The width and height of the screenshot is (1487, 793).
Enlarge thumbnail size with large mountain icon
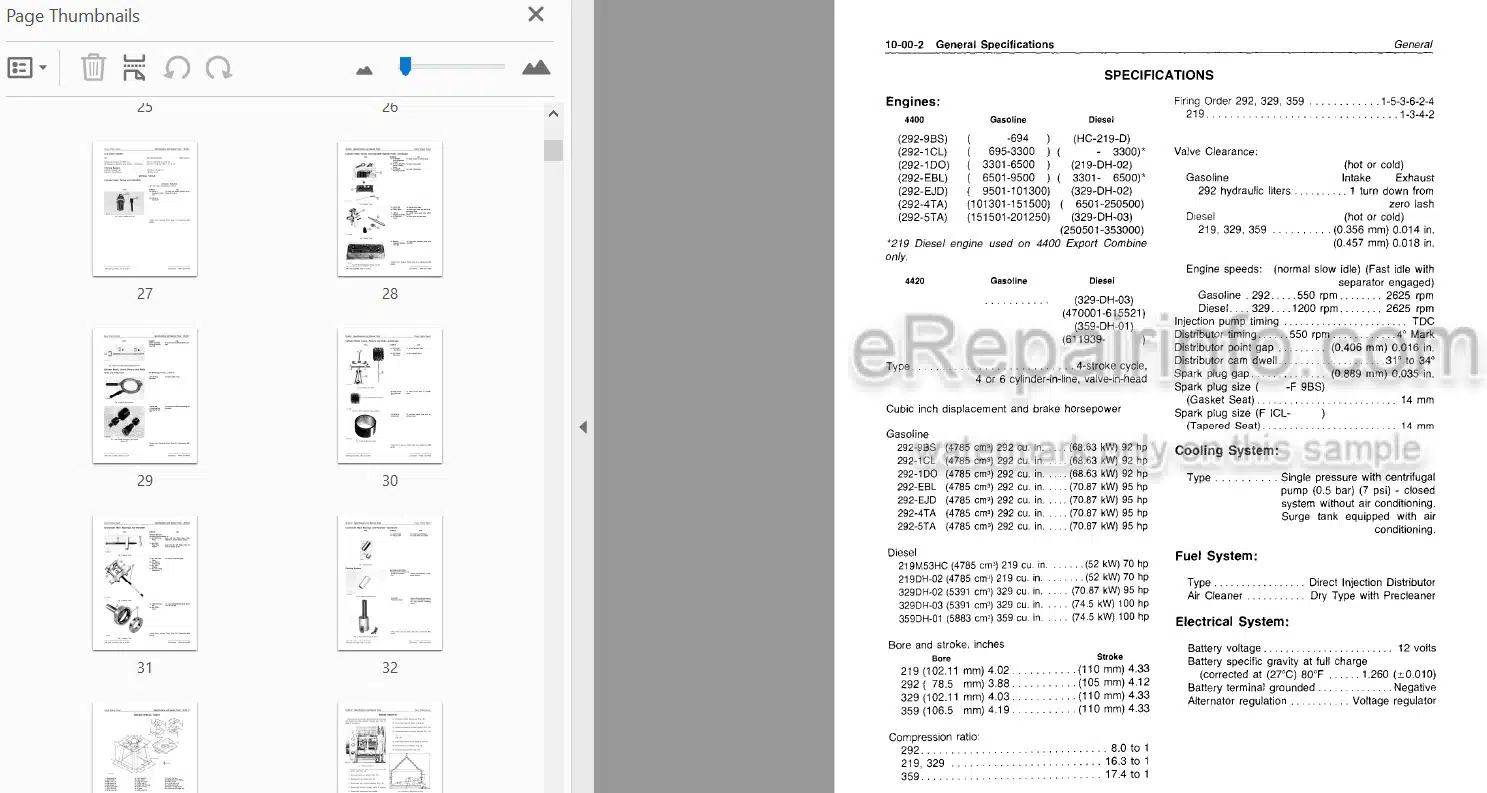pos(536,68)
